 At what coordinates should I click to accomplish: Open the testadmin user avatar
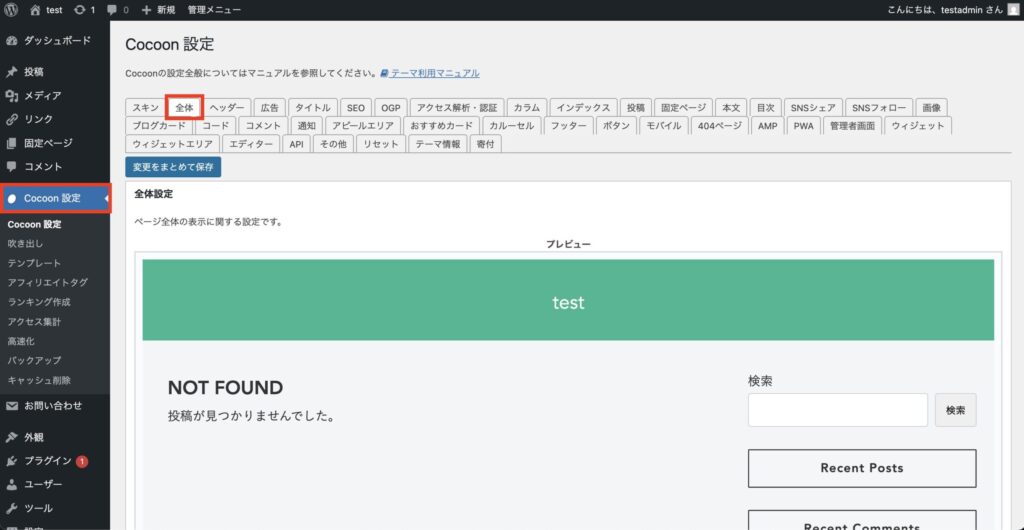pos(1013,10)
